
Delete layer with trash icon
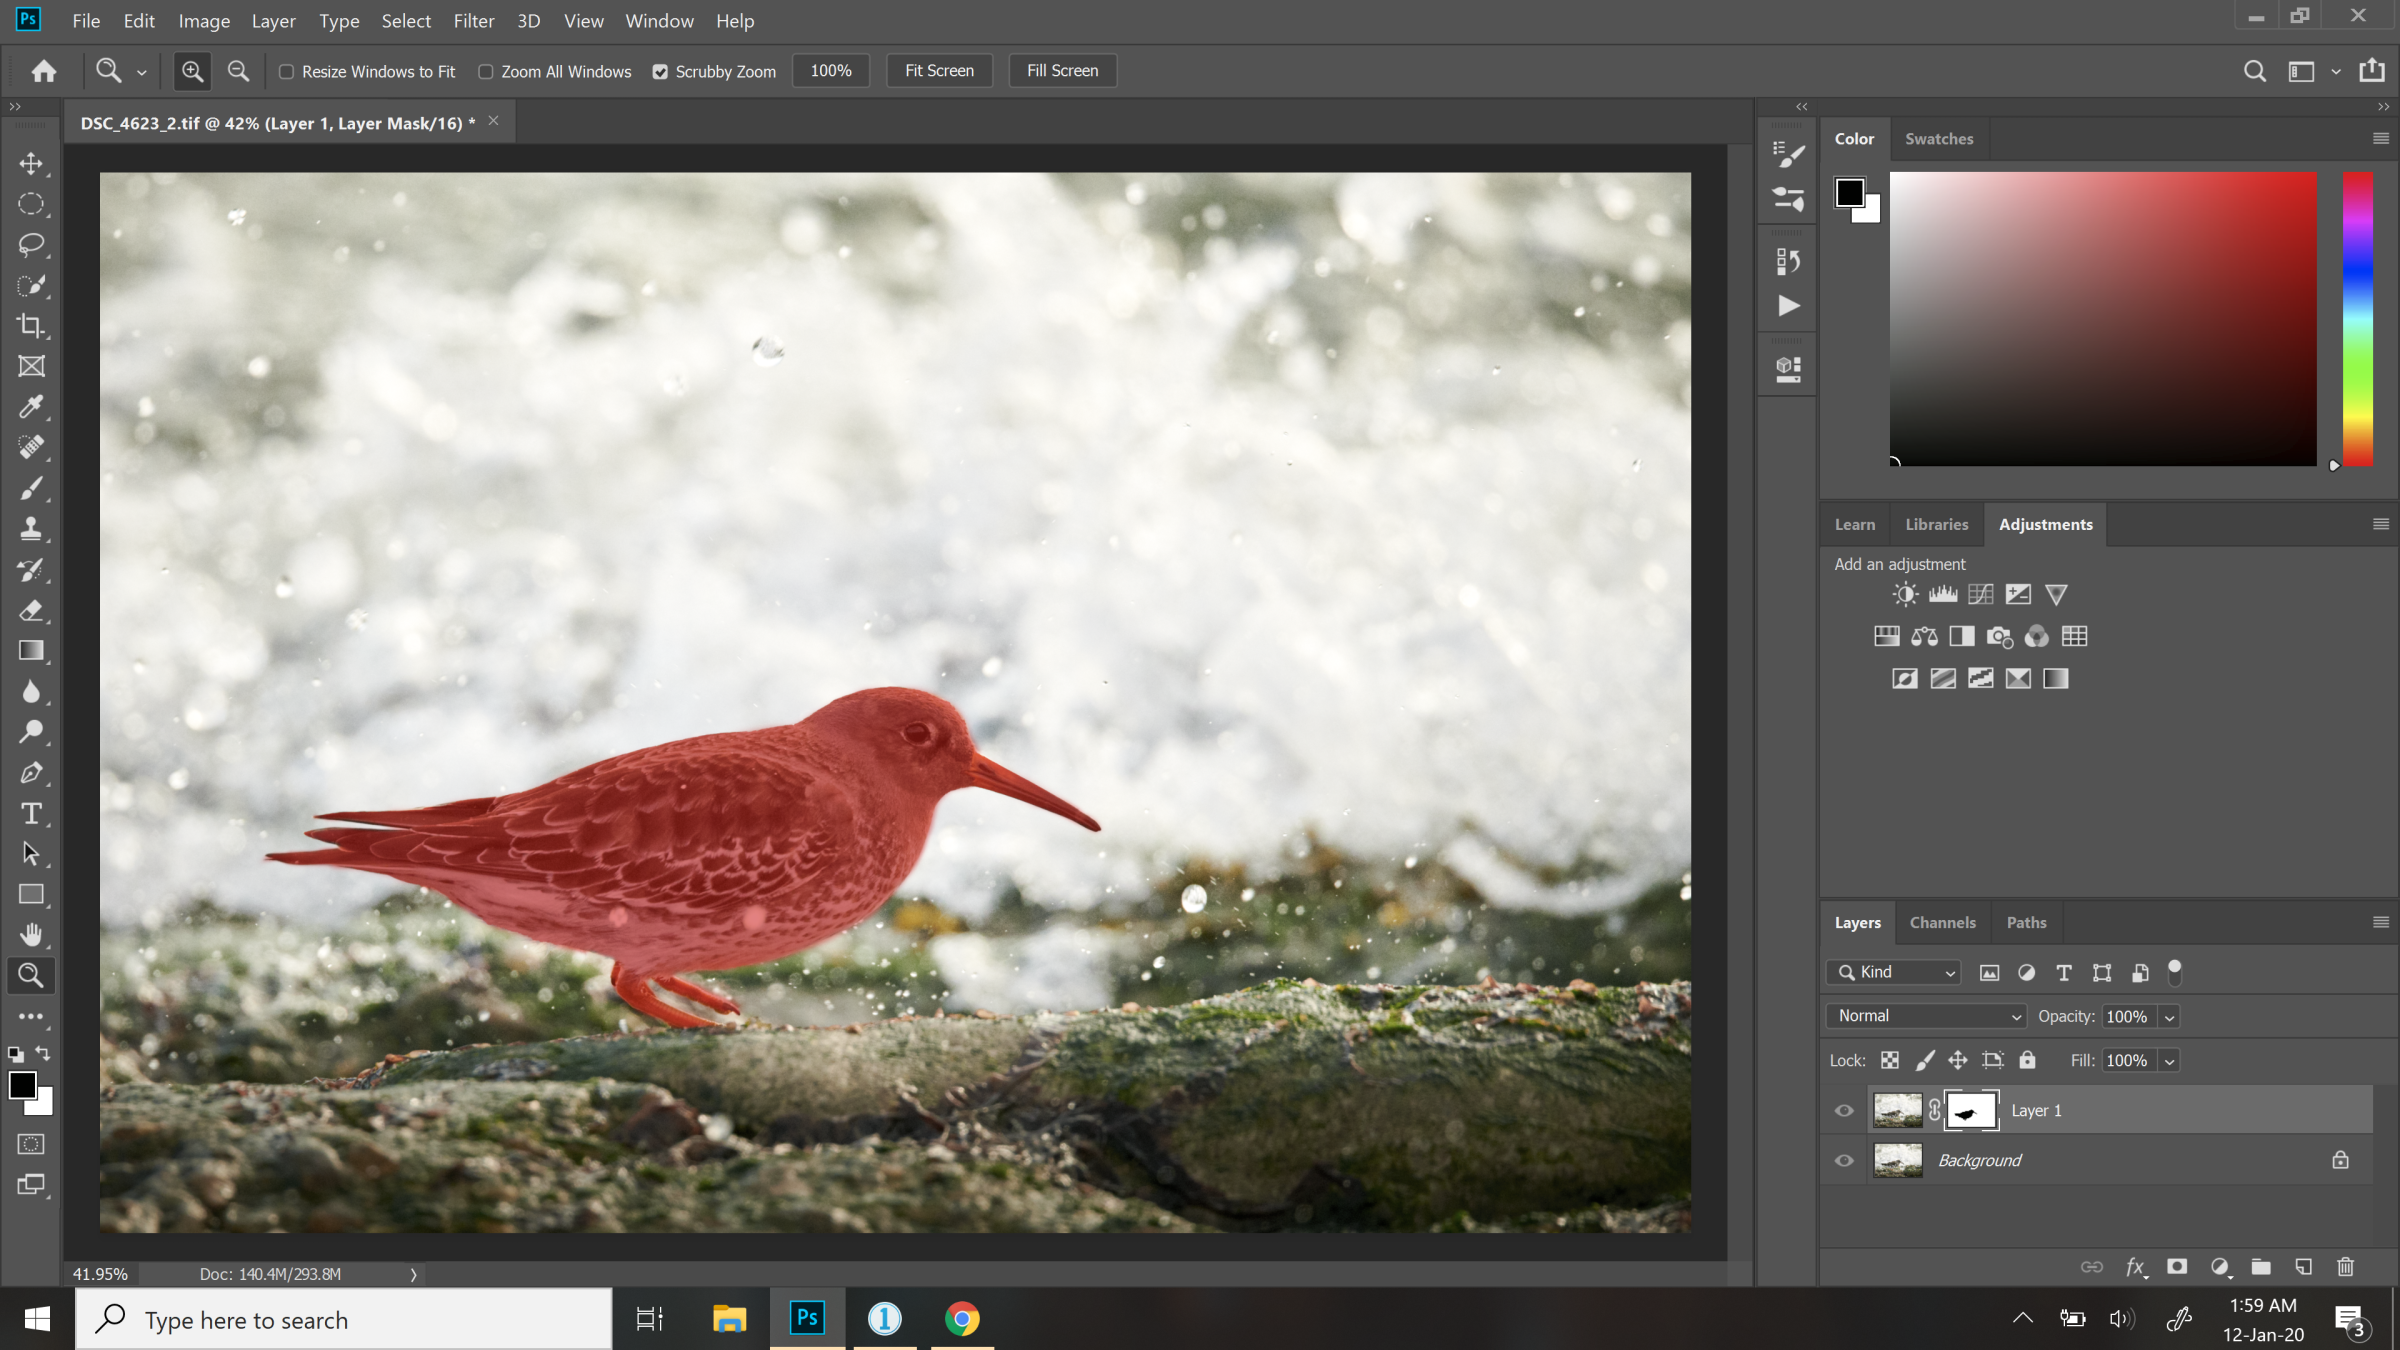[x=2346, y=1267]
